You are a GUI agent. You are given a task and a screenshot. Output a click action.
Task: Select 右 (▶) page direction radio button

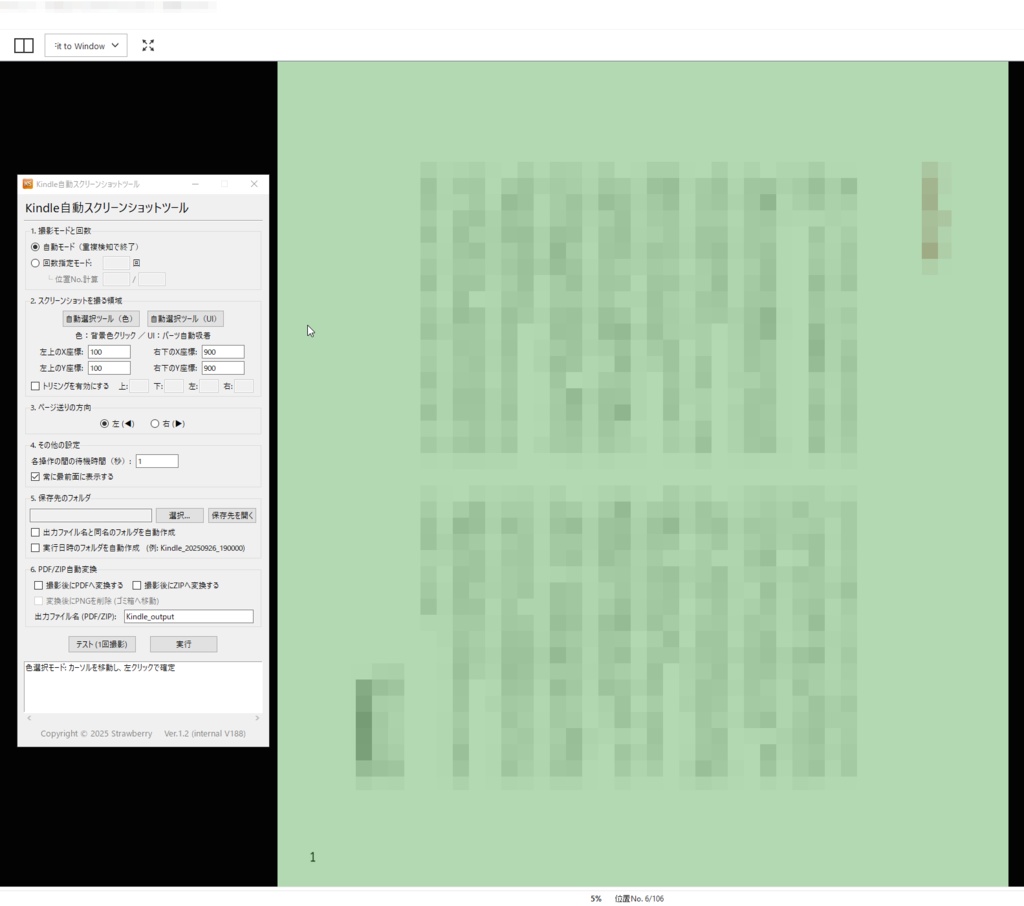(155, 424)
